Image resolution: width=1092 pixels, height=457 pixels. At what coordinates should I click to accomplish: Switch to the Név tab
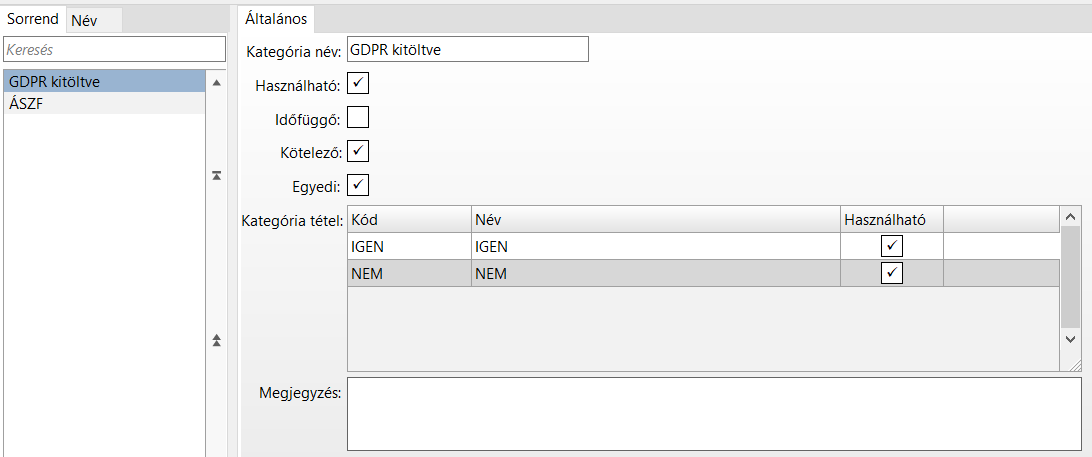pos(84,20)
